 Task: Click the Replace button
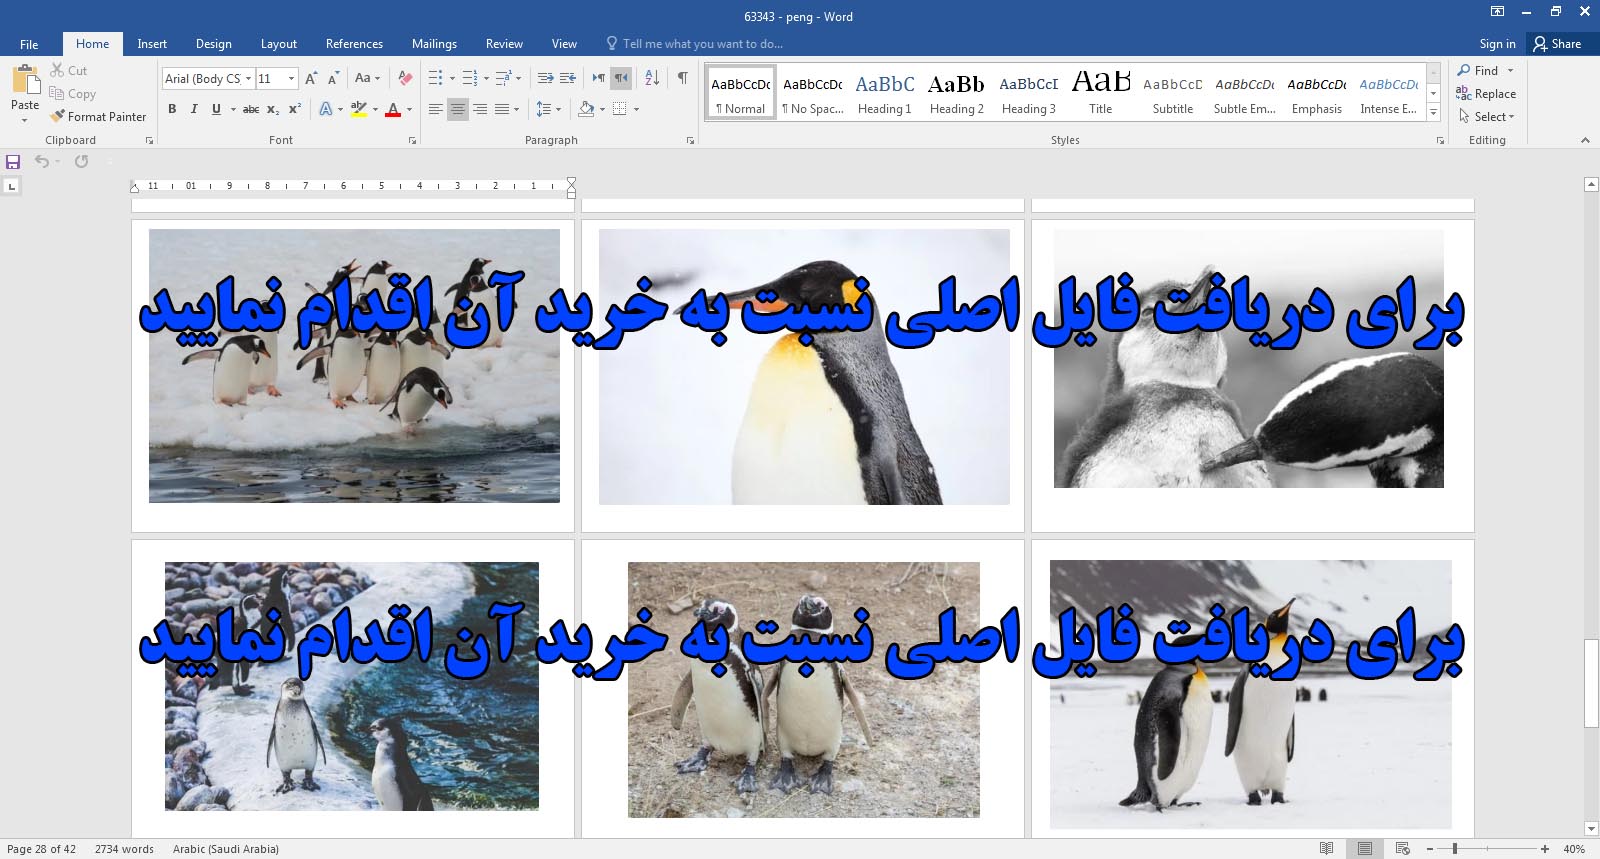coord(1486,94)
